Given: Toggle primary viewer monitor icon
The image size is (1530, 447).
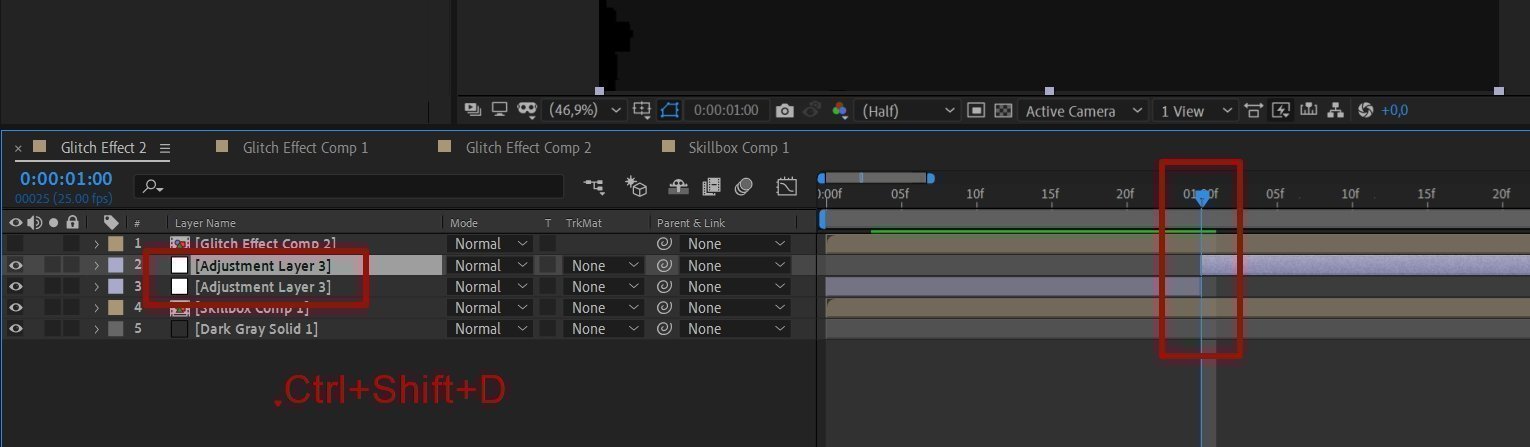Looking at the screenshot, I should point(499,110).
